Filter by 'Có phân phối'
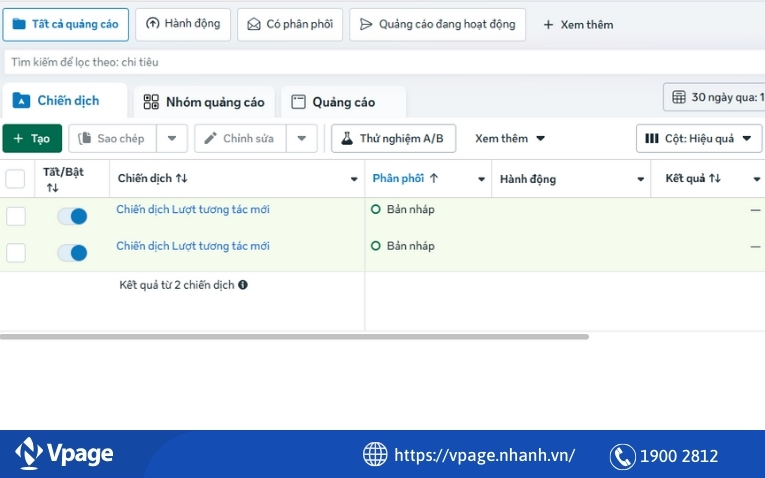Image resolution: width=765 pixels, height=478 pixels. tap(290, 24)
